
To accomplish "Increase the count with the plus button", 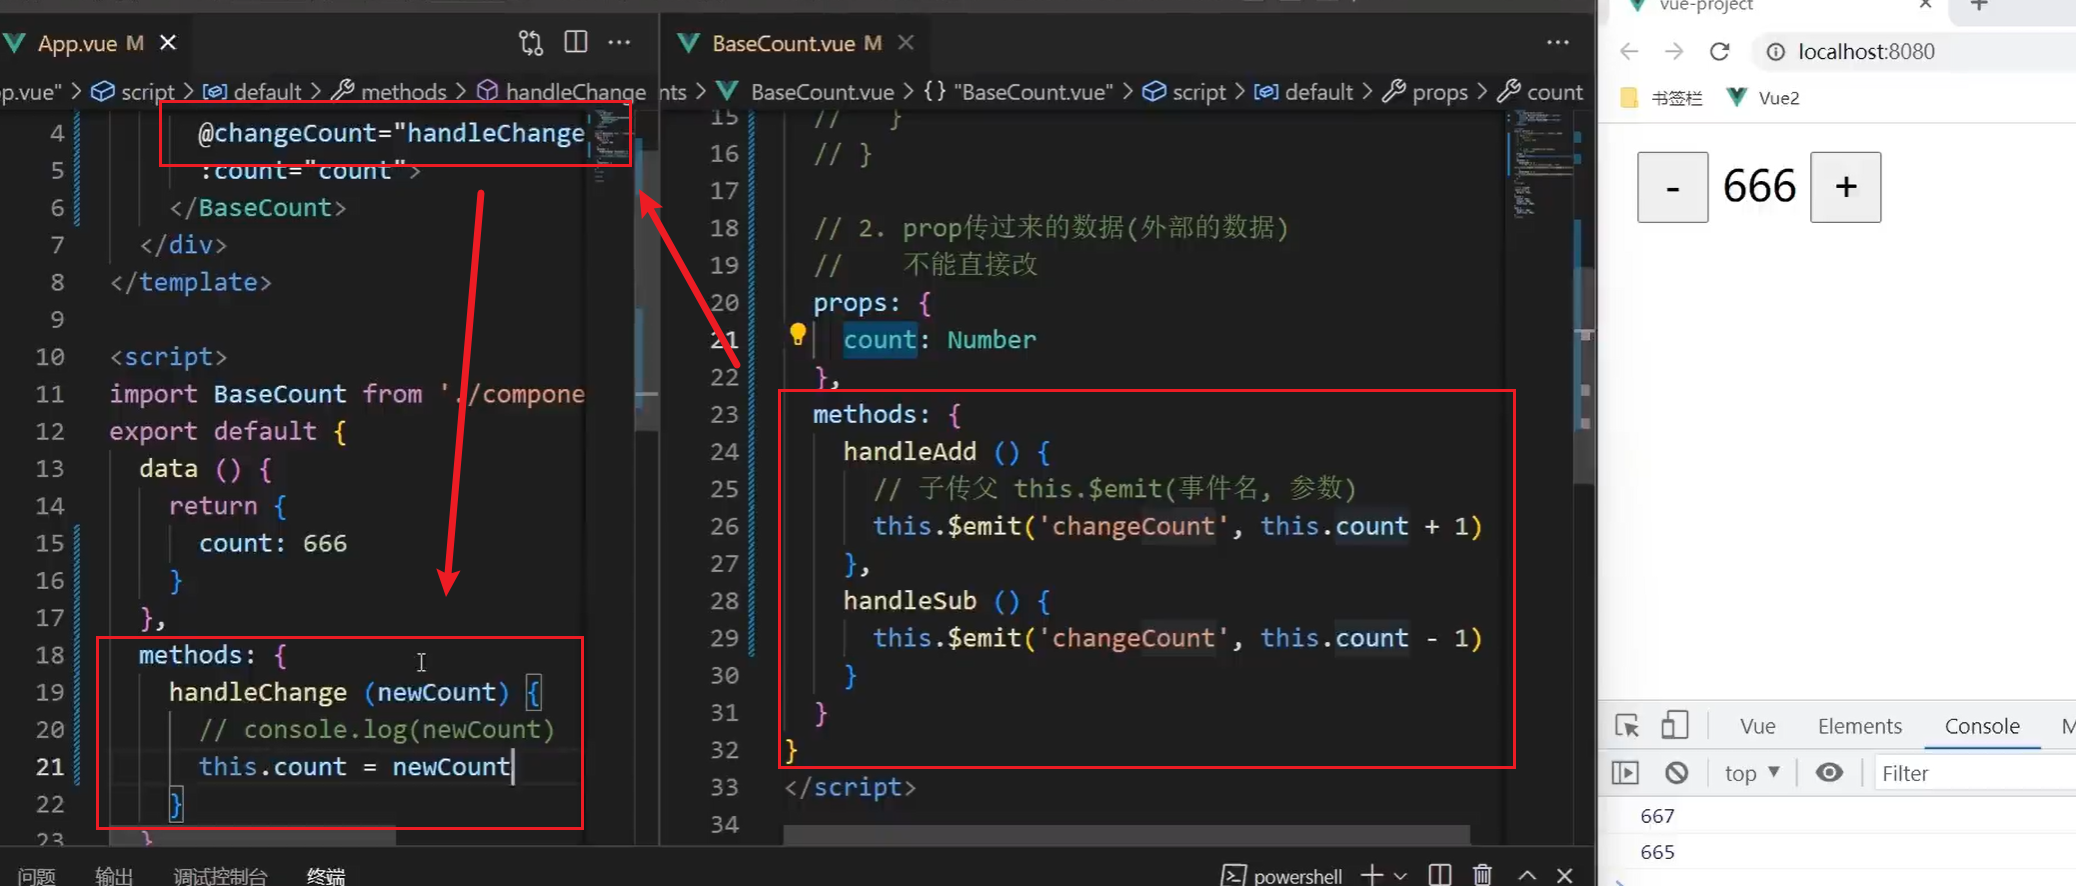I will click(1846, 187).
